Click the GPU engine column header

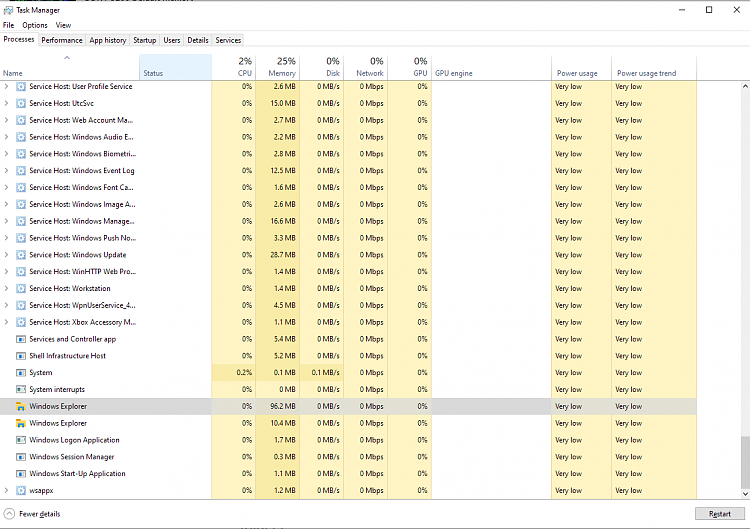pos(492,67)
